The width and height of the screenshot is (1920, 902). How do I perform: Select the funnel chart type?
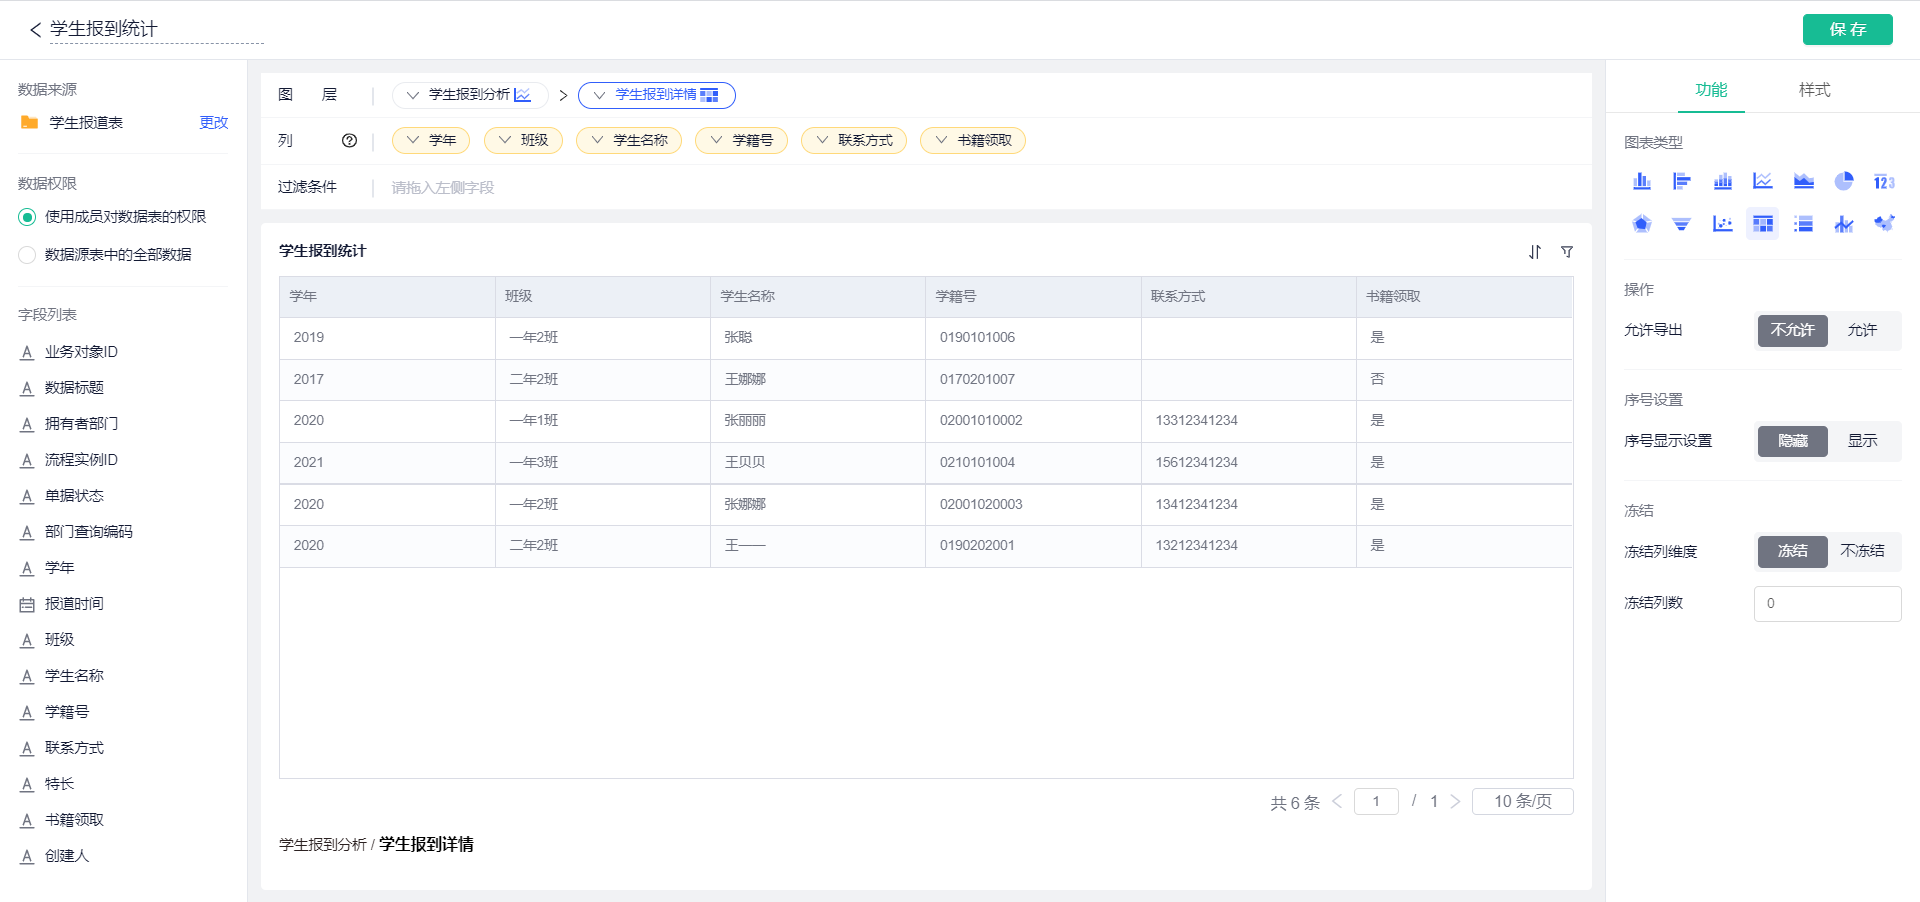[x=1682, y=223]
